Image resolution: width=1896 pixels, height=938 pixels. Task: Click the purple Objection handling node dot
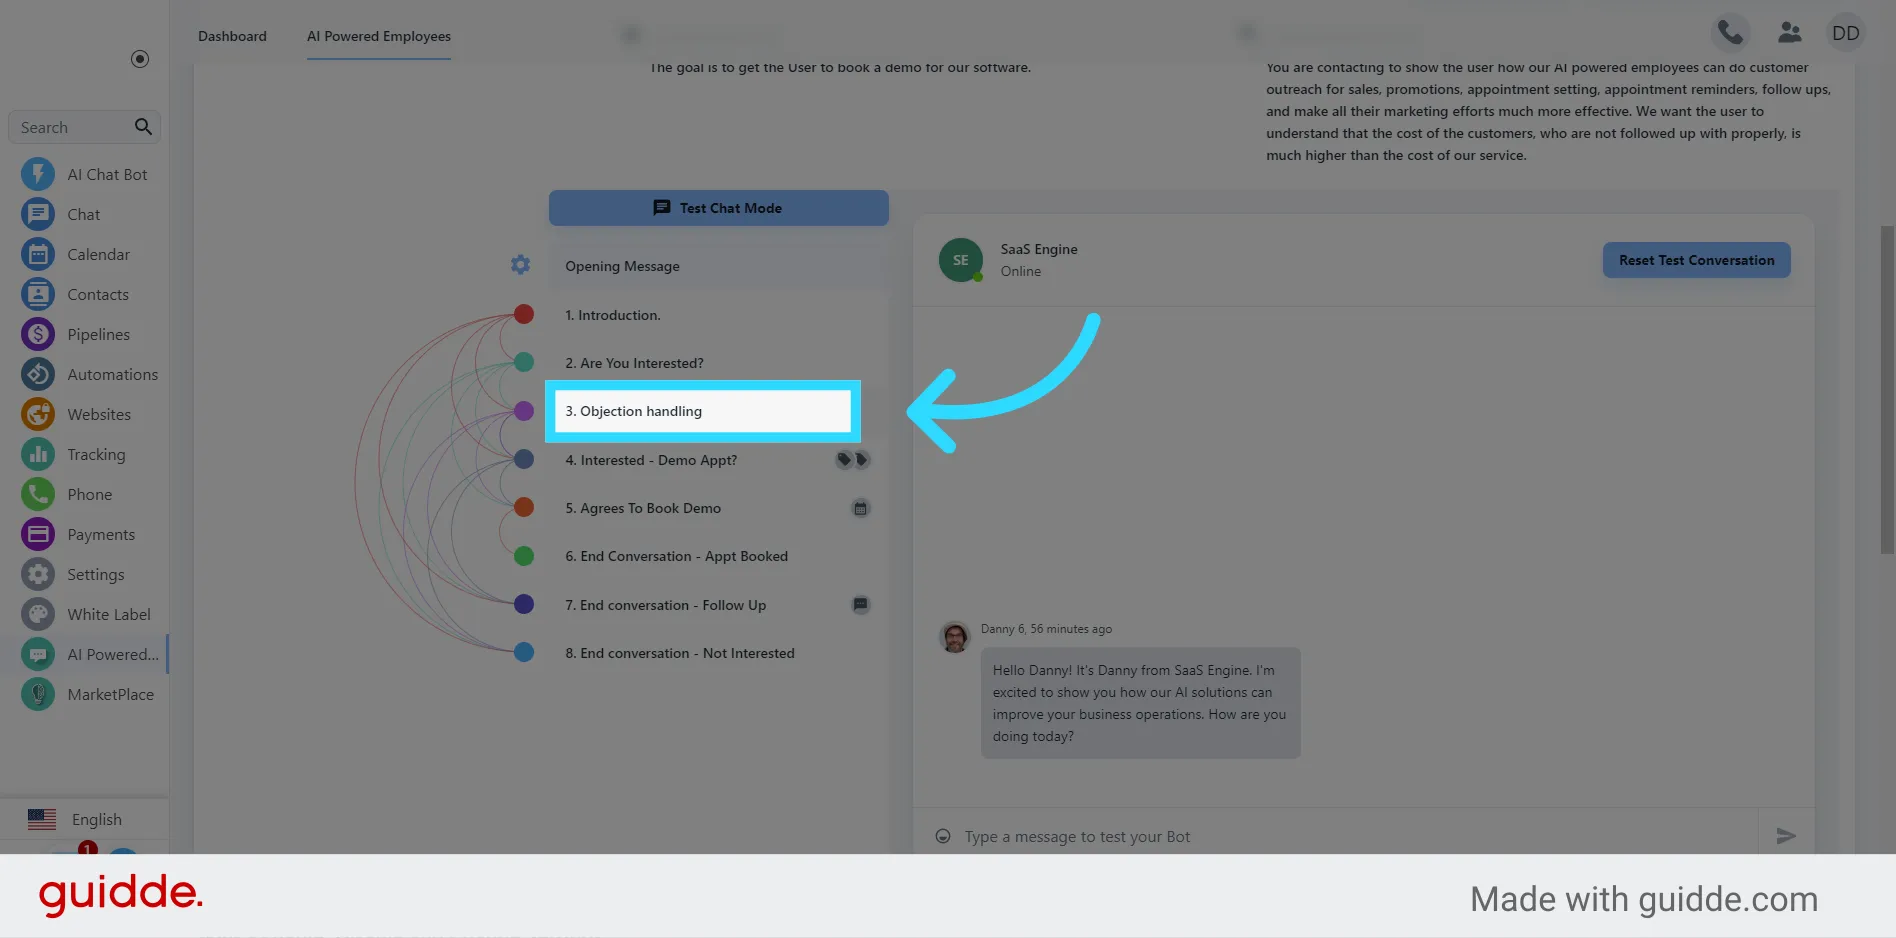[523, 411]
